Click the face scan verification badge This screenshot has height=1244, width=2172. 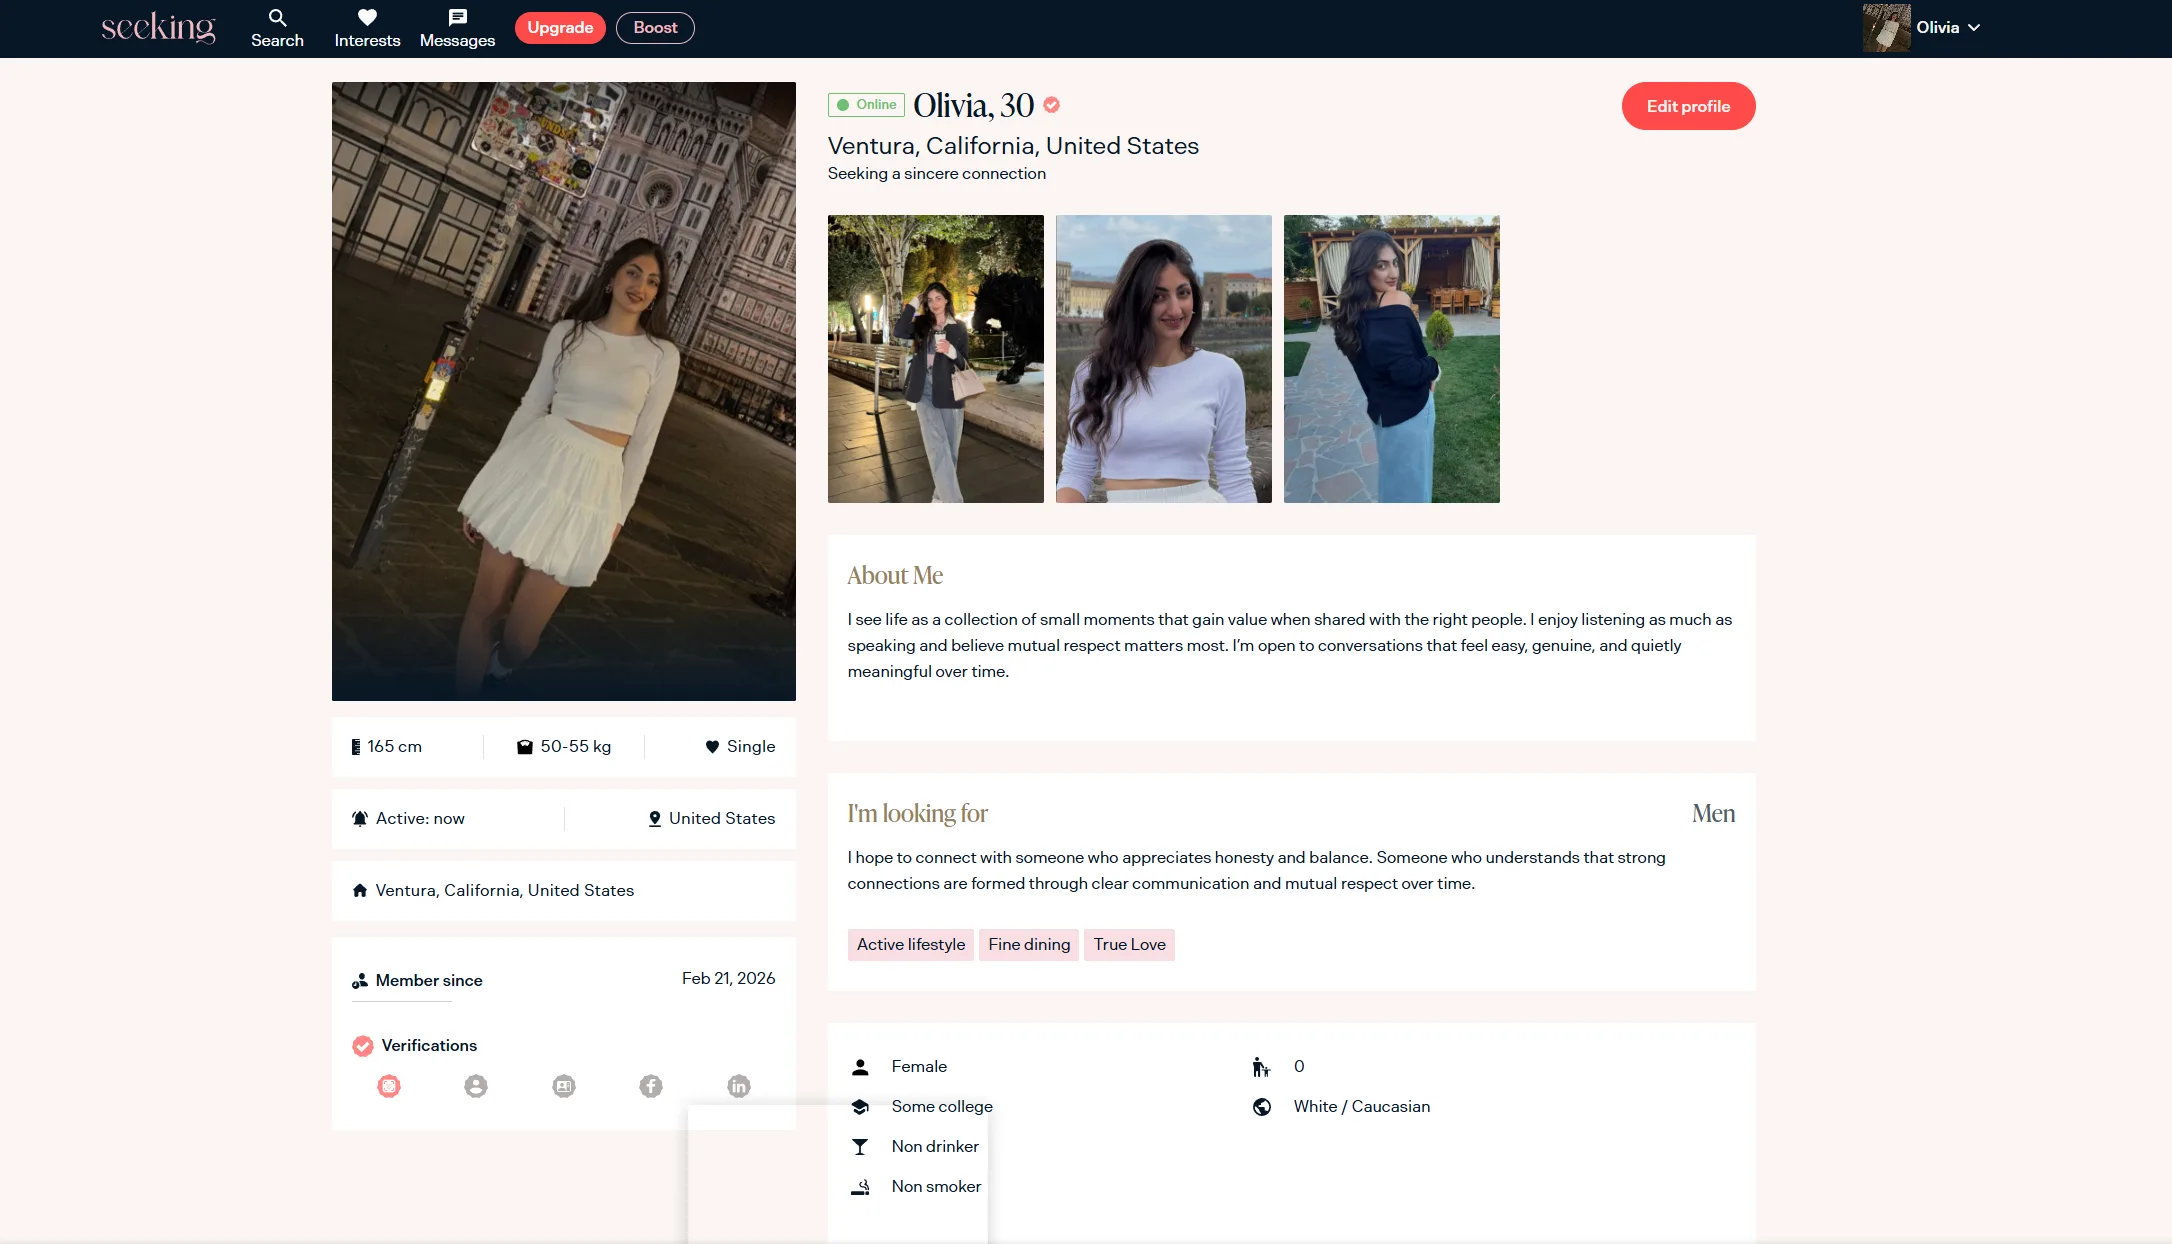[x=389, y=1086]
